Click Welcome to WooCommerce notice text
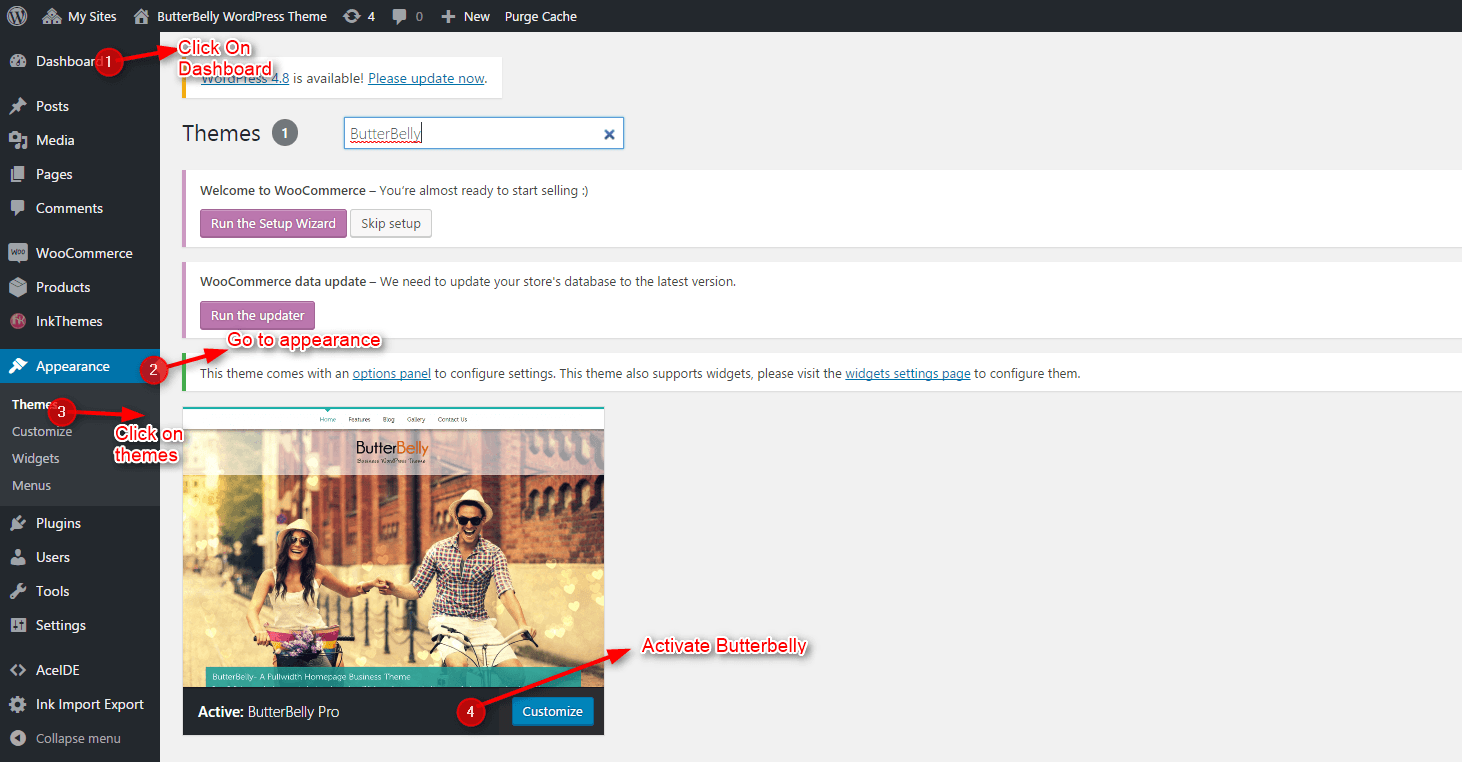 point(394,190)
